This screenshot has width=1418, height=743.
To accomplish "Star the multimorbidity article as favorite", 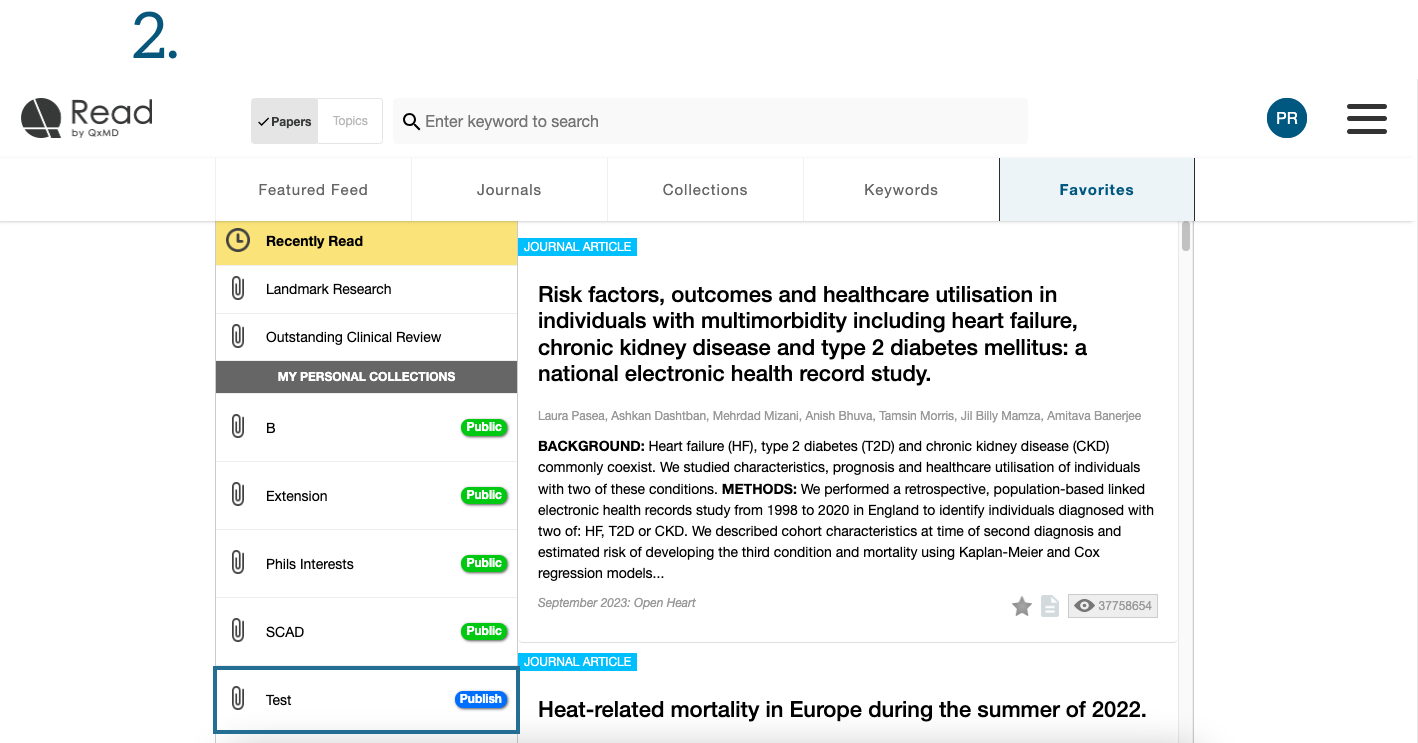I will pos(1021,606).
